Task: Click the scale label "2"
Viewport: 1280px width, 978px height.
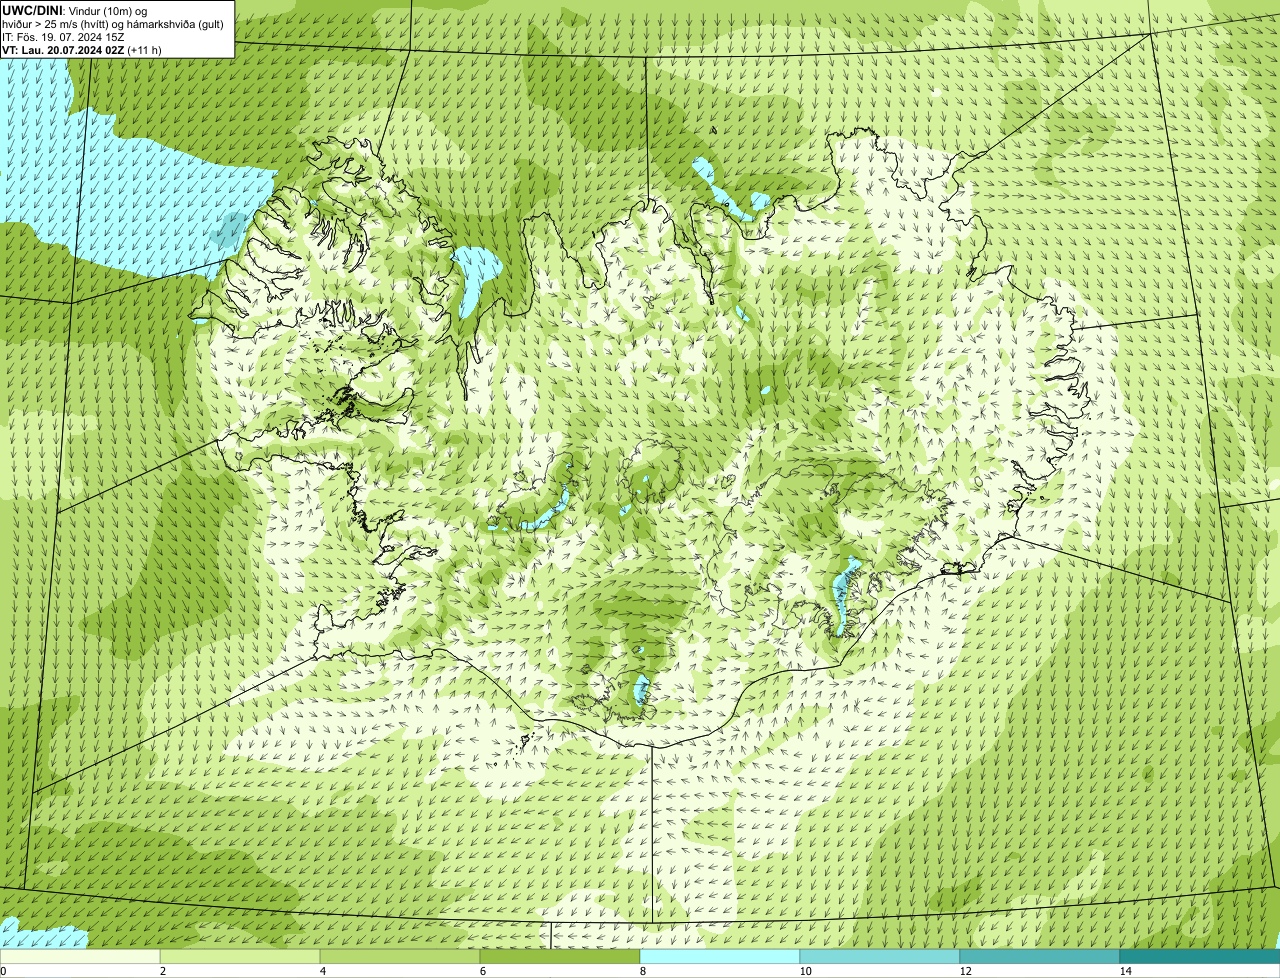Action: click(162, 971)
